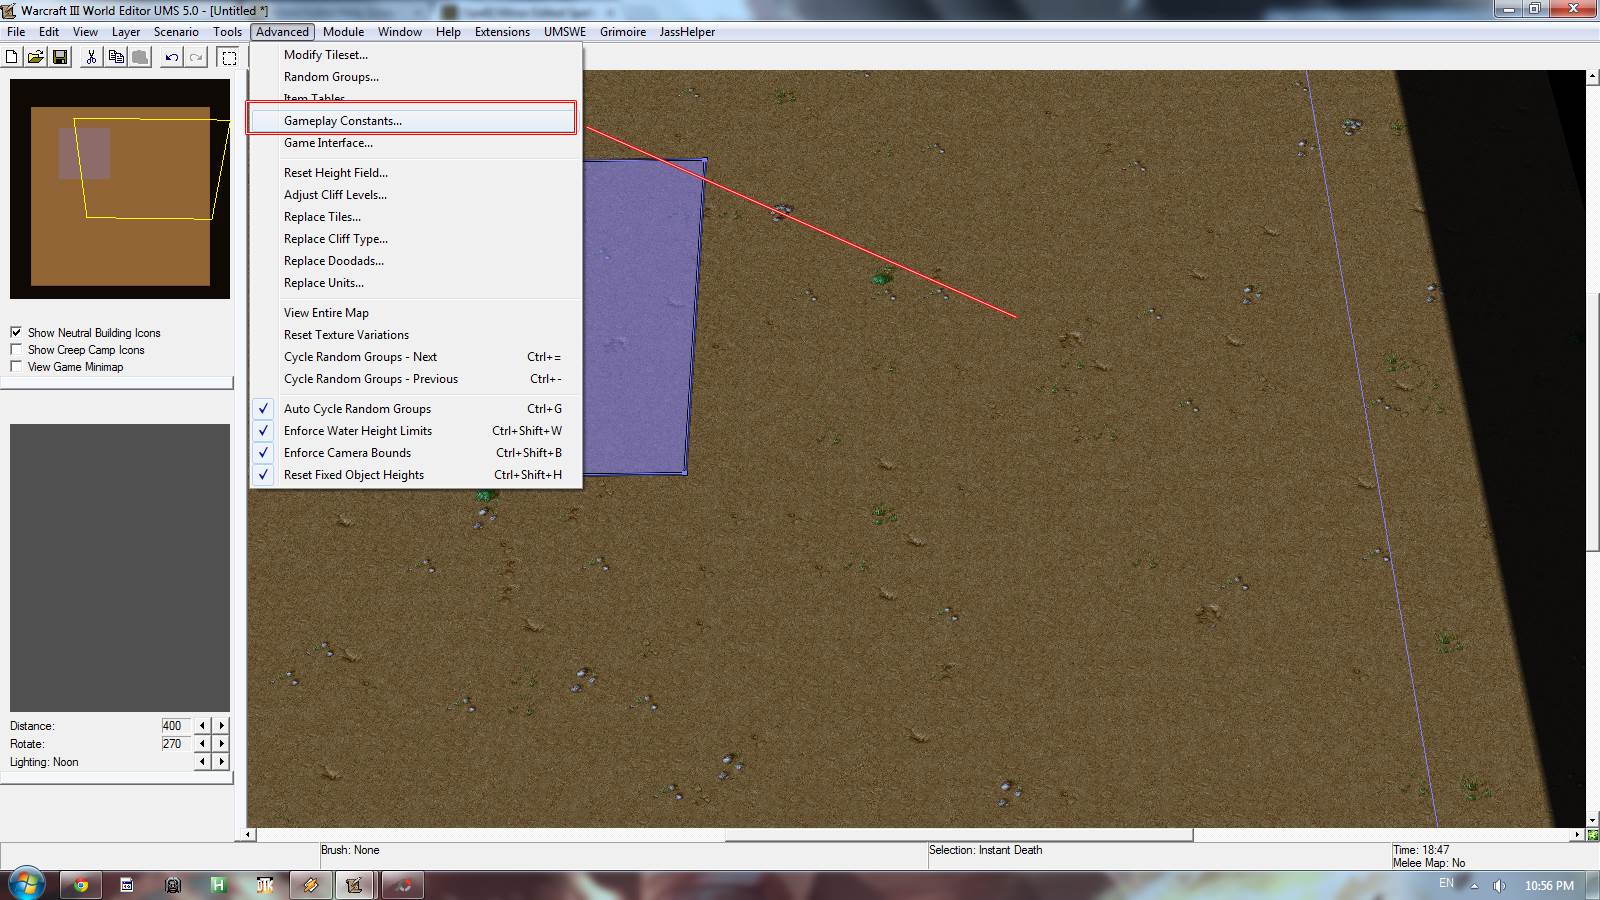Screen dimensions: 1600x900
Task: Click the Distance value field
Action: click(176, 726)
